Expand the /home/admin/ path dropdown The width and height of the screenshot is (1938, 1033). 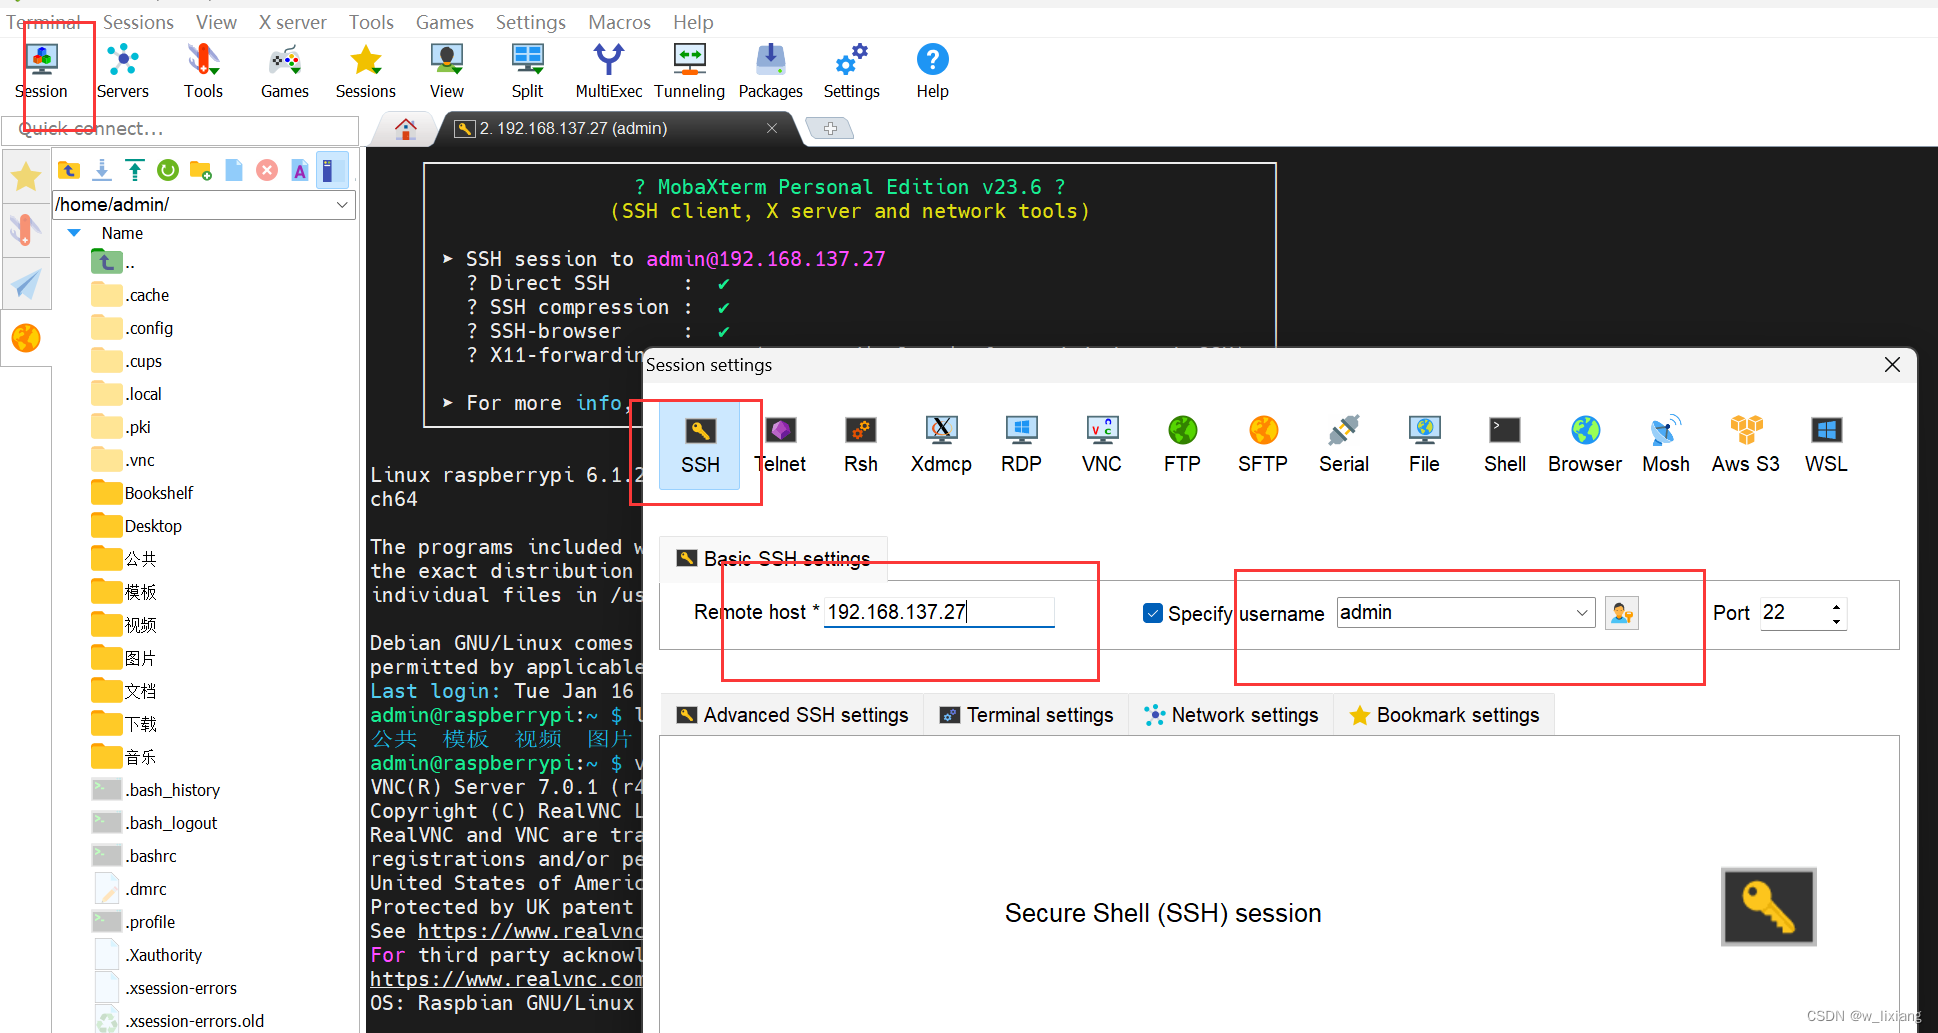[342, 204]
